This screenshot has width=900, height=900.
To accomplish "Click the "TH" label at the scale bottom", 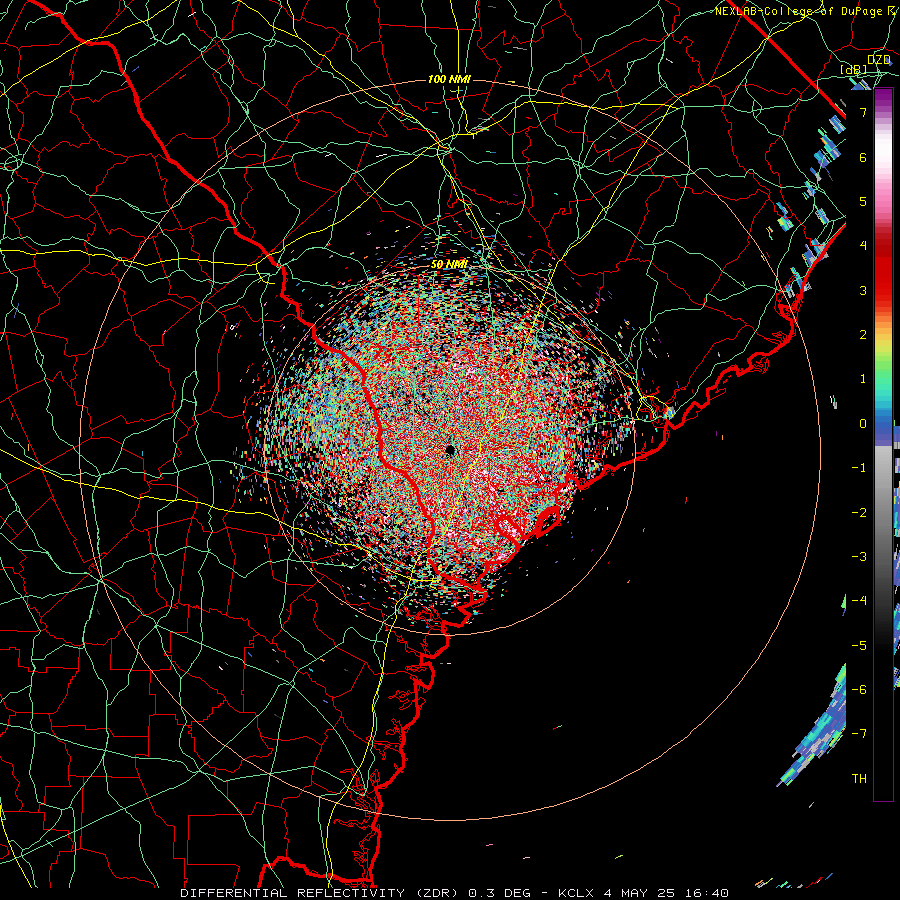I will [859, 779].
